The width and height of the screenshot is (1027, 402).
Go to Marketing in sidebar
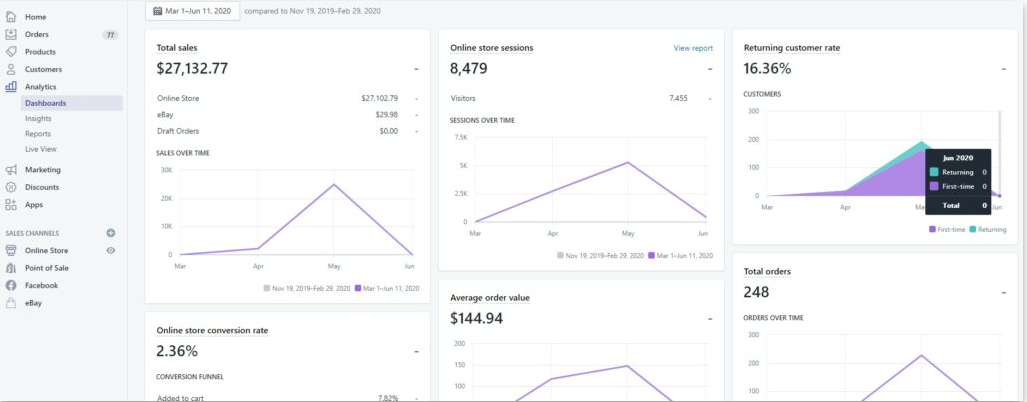click(x=43, y=170)
